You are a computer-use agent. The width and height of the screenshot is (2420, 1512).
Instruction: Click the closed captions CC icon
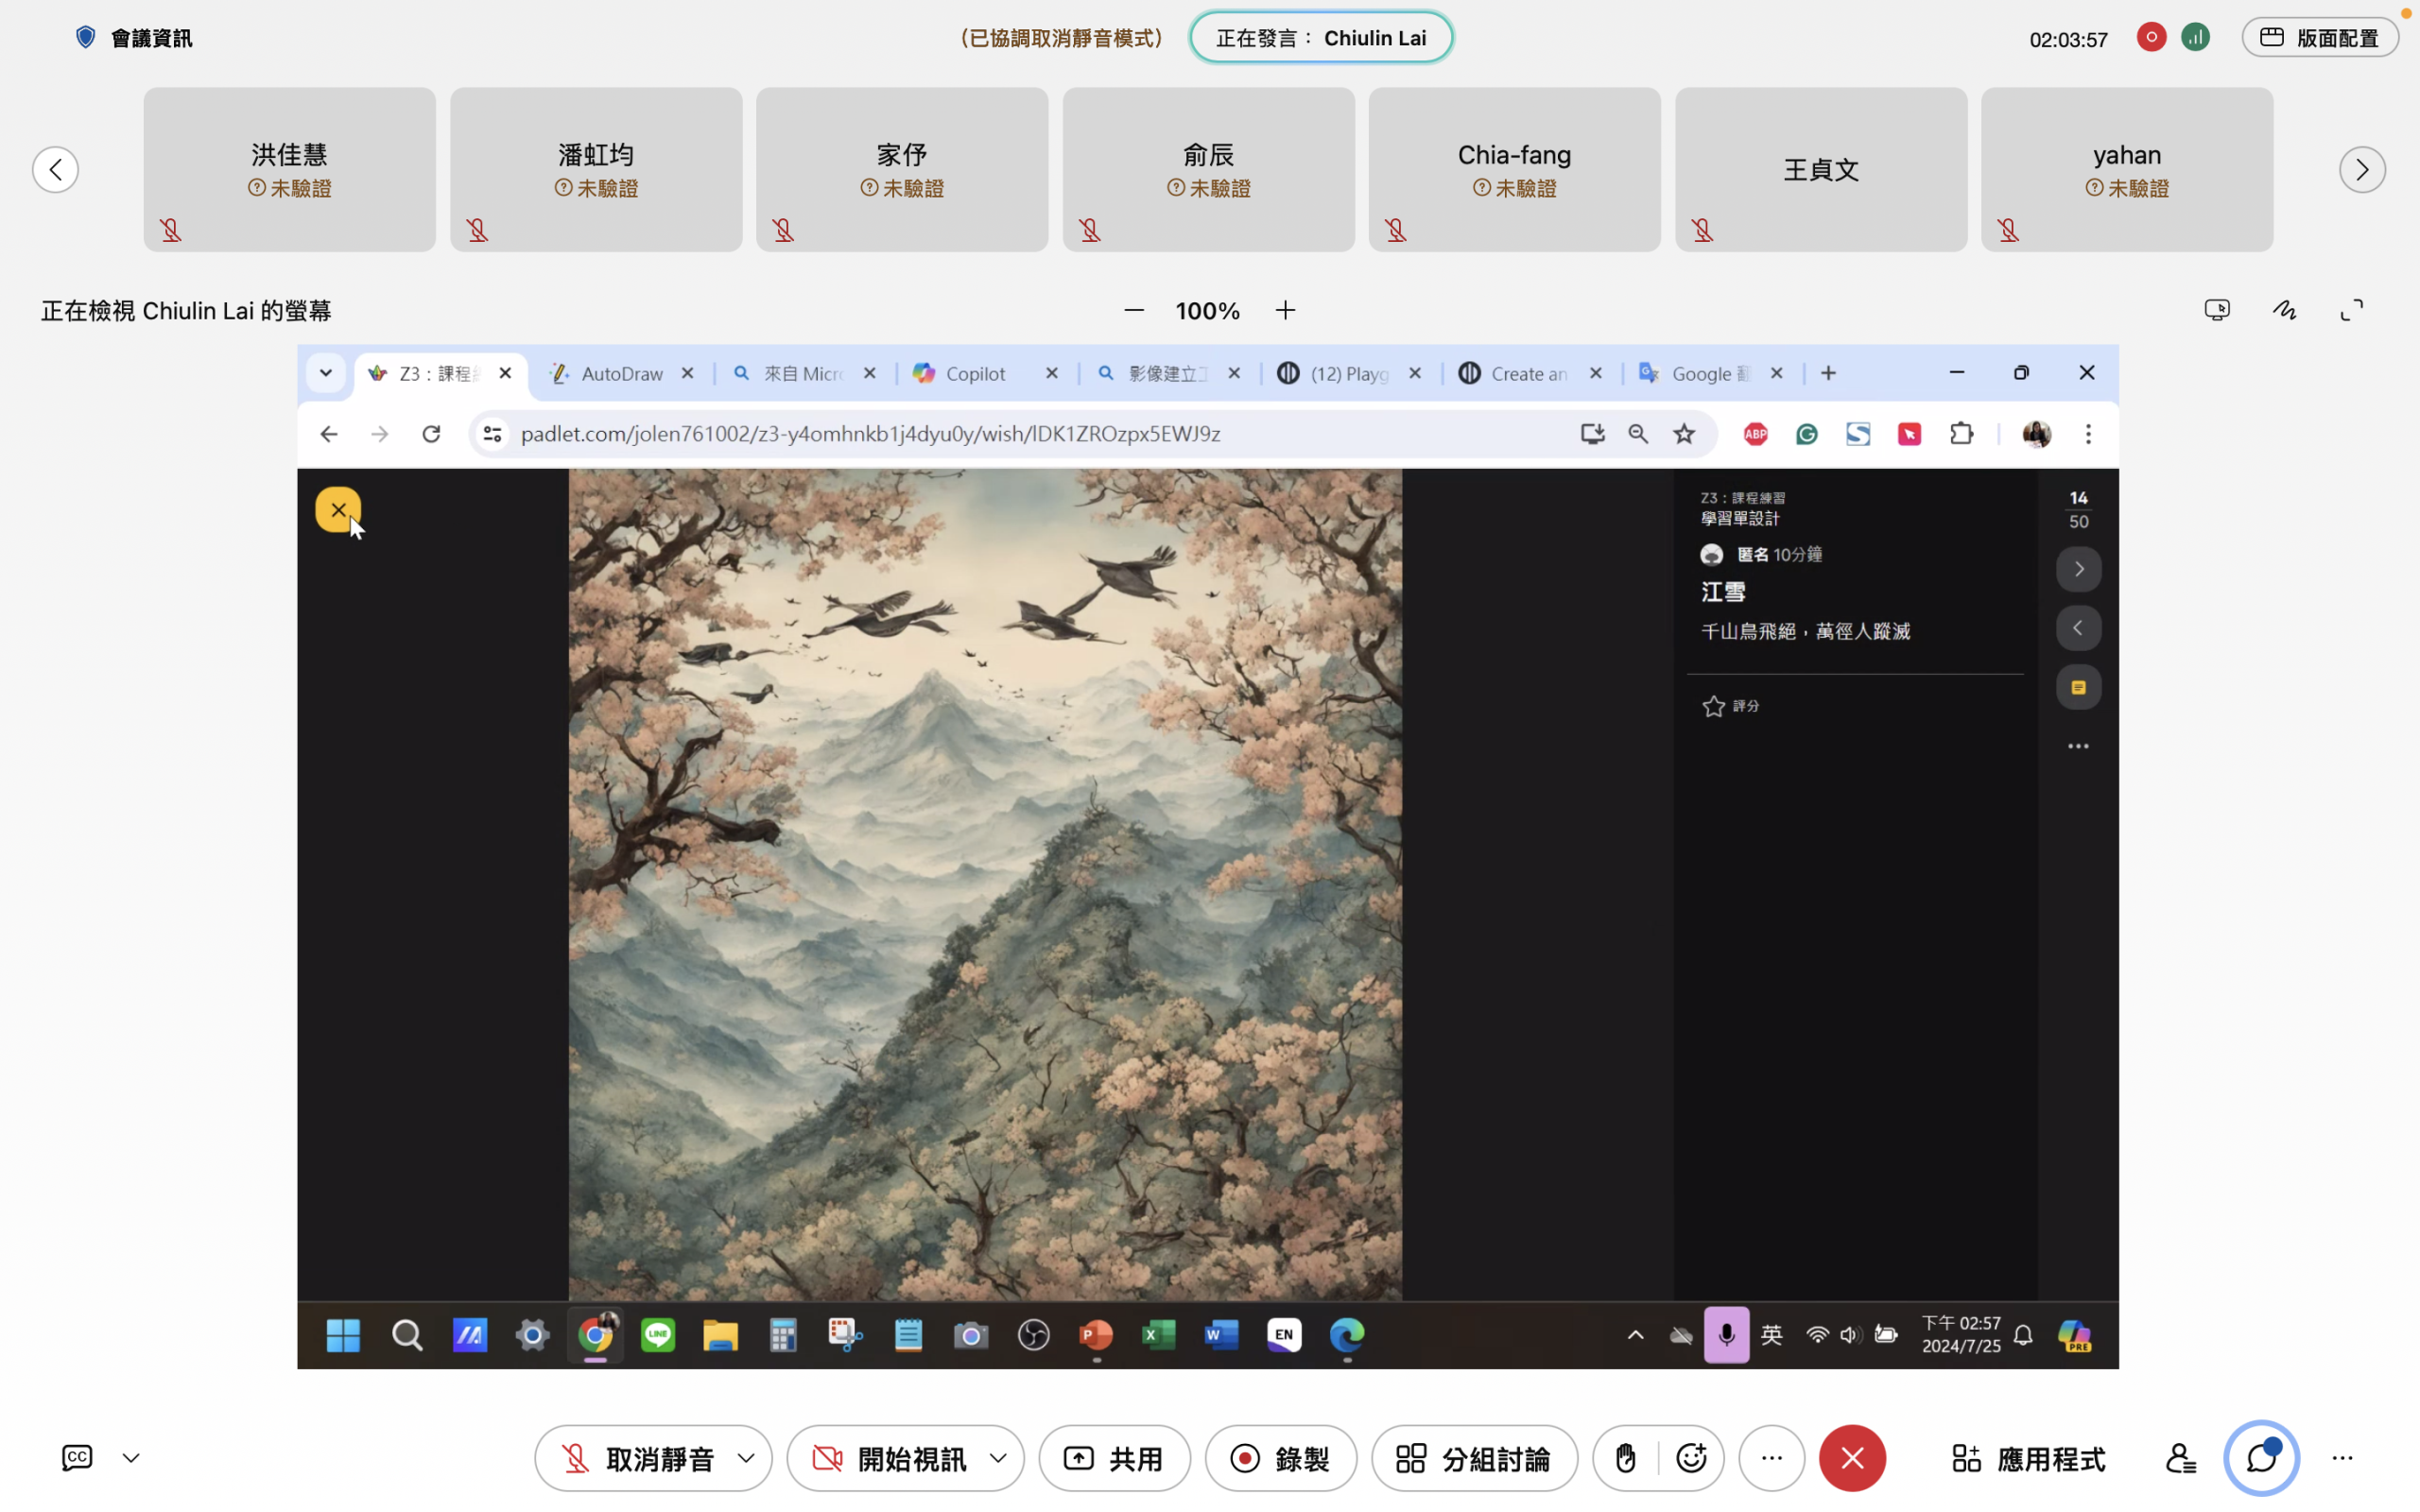click(x=77, y=1457)
